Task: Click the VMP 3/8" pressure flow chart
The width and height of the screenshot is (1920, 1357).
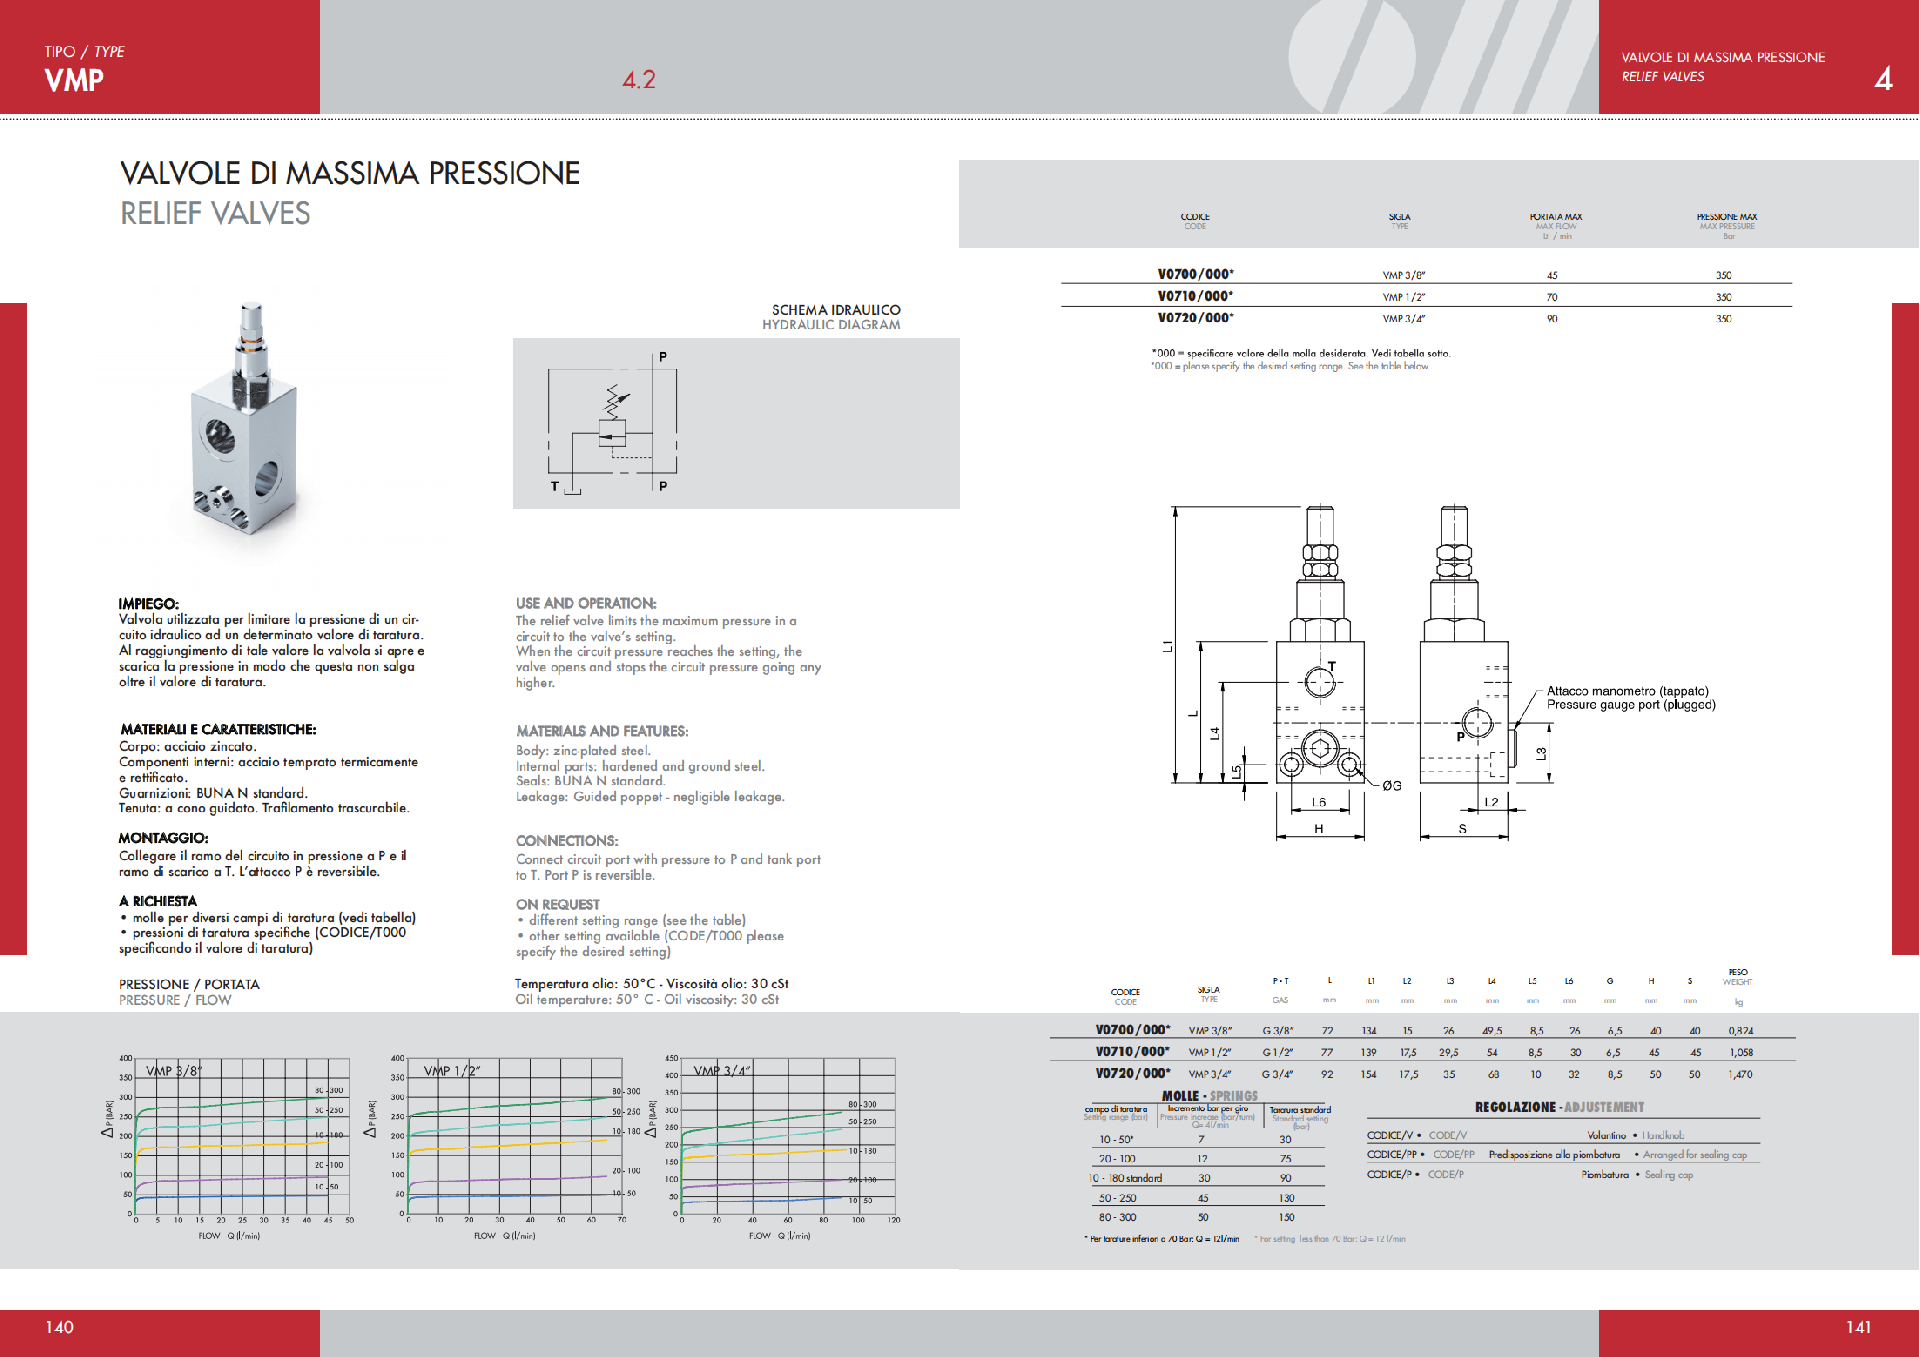Action: point(229,1149)
